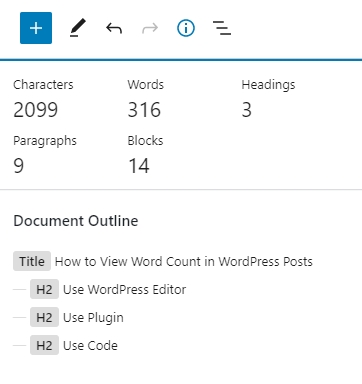Image resolution: width=362 pixels, height=384 pixels.
Task: Click the H2 badge beside Use Plugin
Action: pyautogui.click(x=44, y=317)
